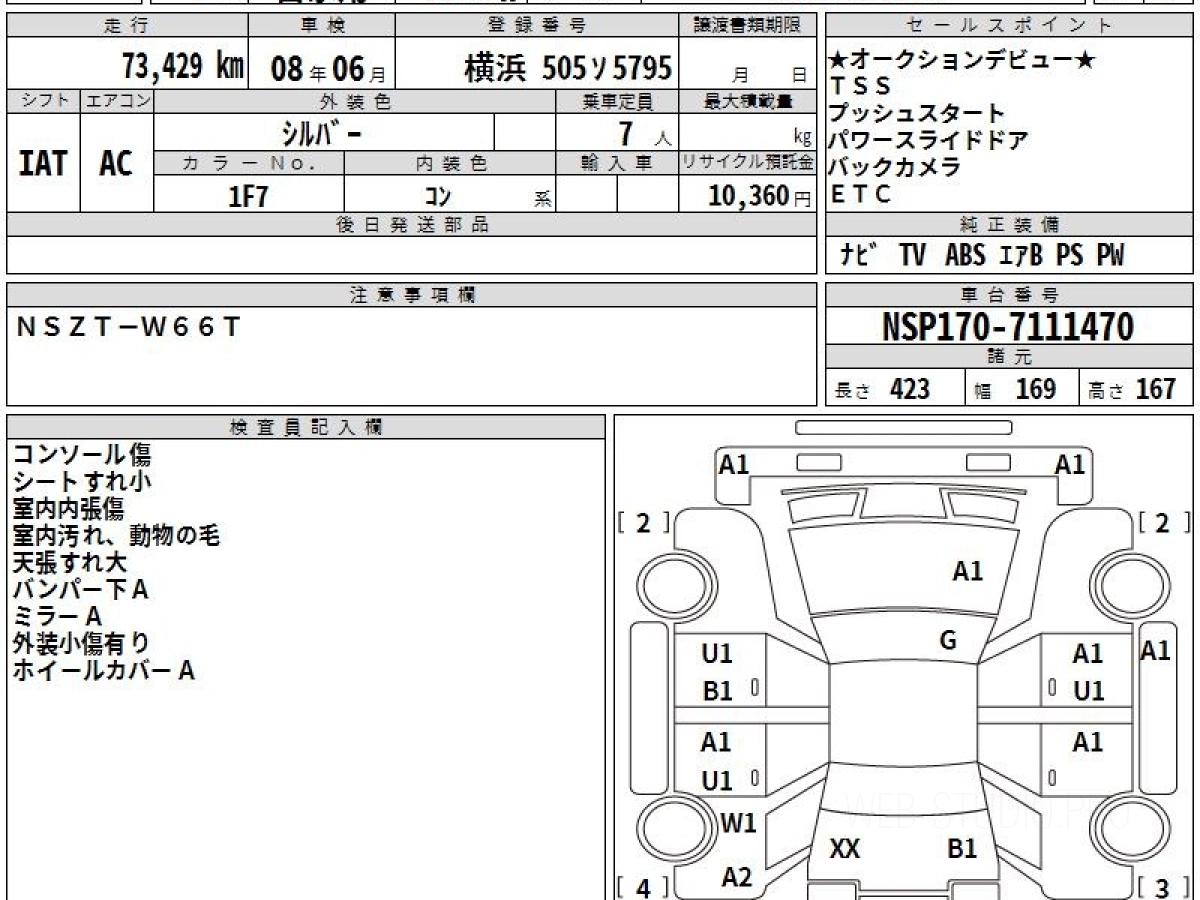The image size is (1200, 900).
Task: Select length value 423
Action: [x=910, y=389]
